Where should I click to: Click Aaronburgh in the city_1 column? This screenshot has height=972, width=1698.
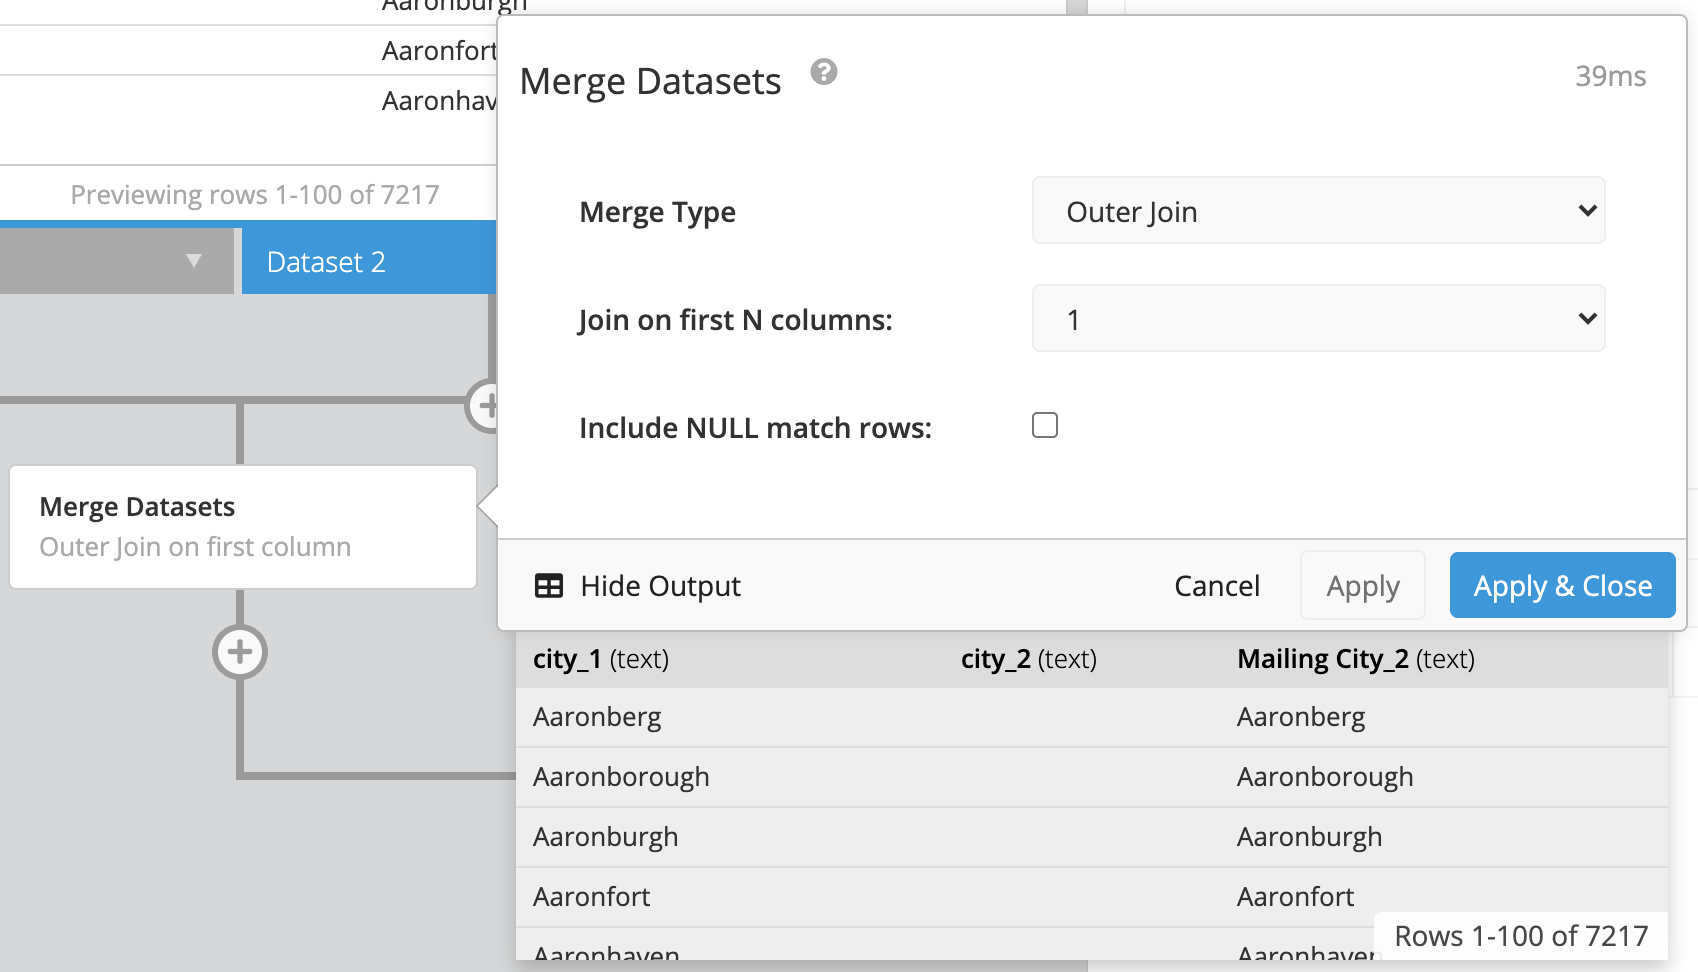click(605, 837)
